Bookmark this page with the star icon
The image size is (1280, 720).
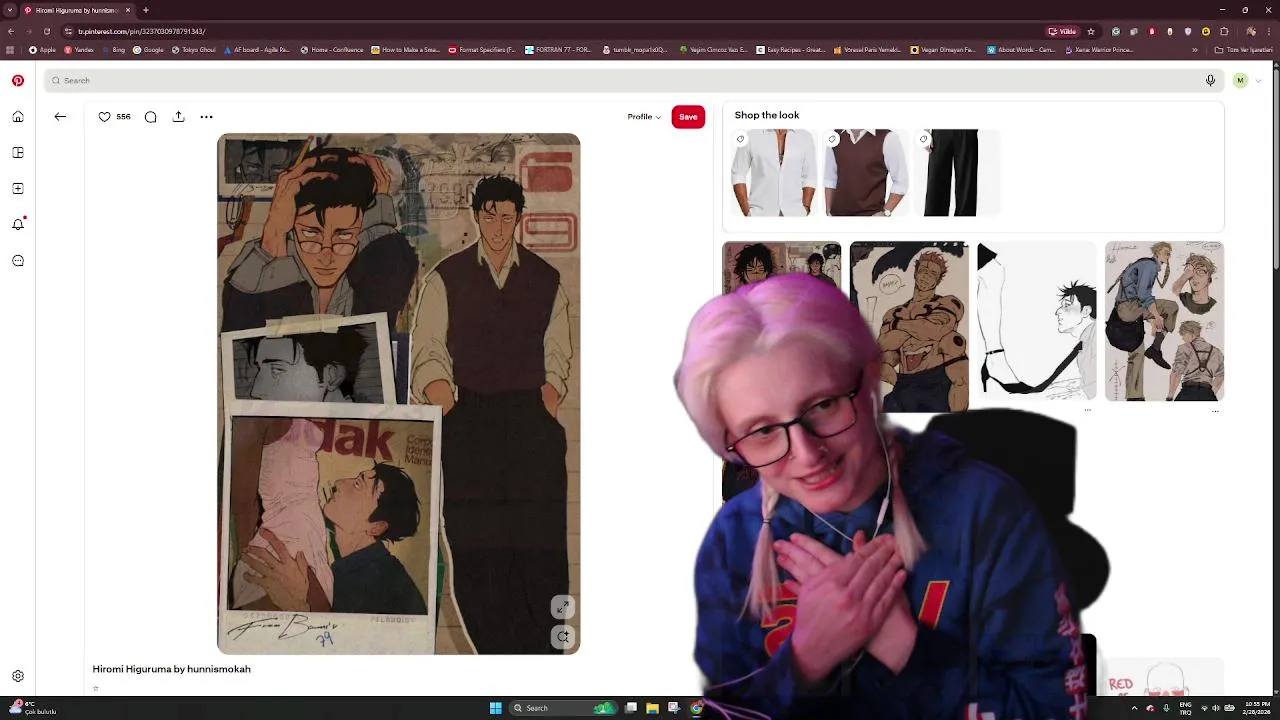pos(1091,31)
